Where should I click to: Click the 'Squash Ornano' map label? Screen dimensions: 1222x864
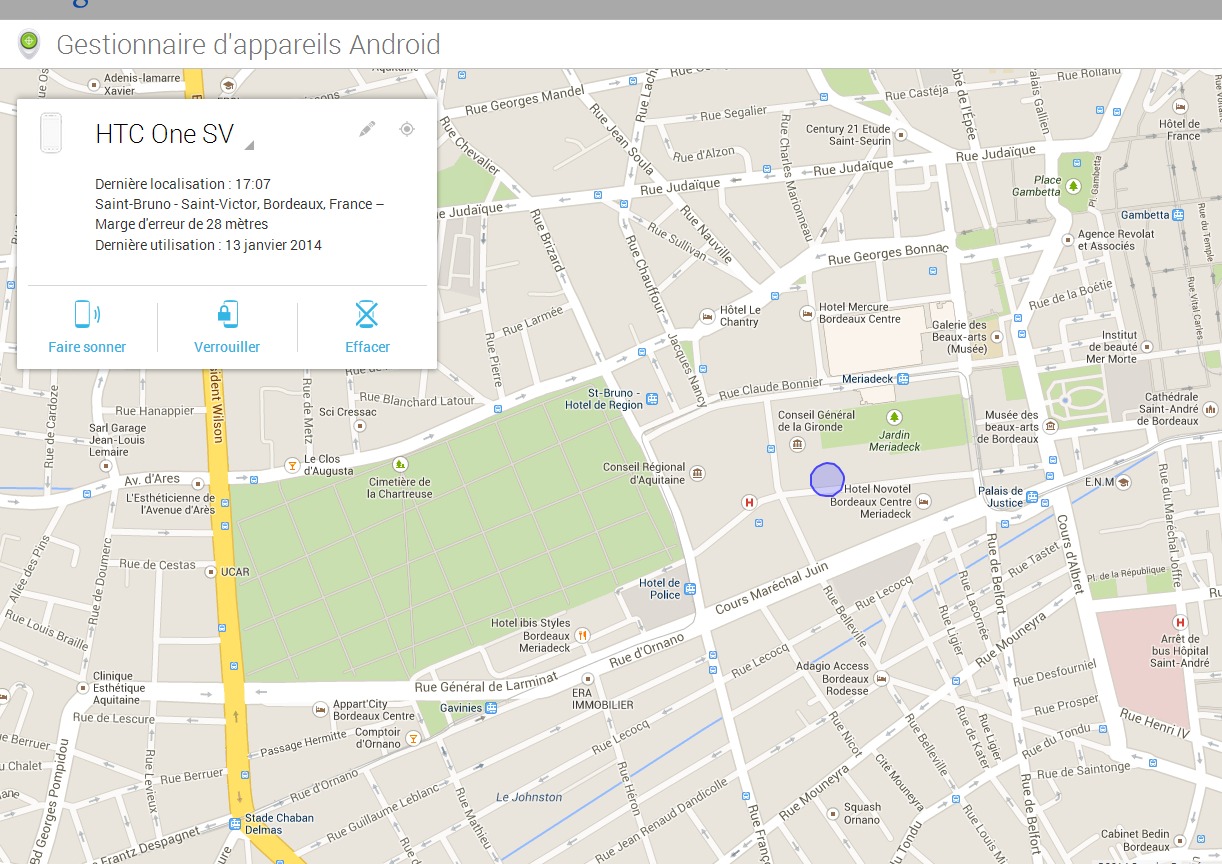pyautogui.click(x=863, y=814)
